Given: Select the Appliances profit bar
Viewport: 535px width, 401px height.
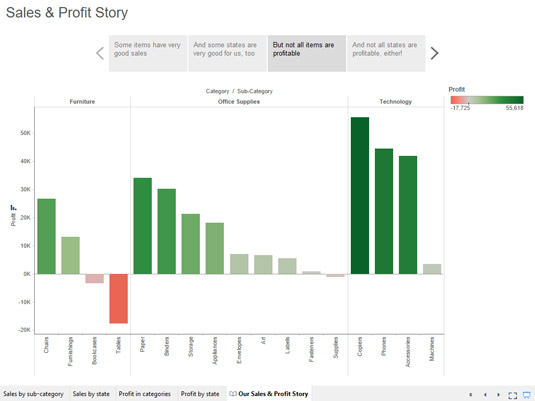Looking at the screenshot, I should pos(215,248).
